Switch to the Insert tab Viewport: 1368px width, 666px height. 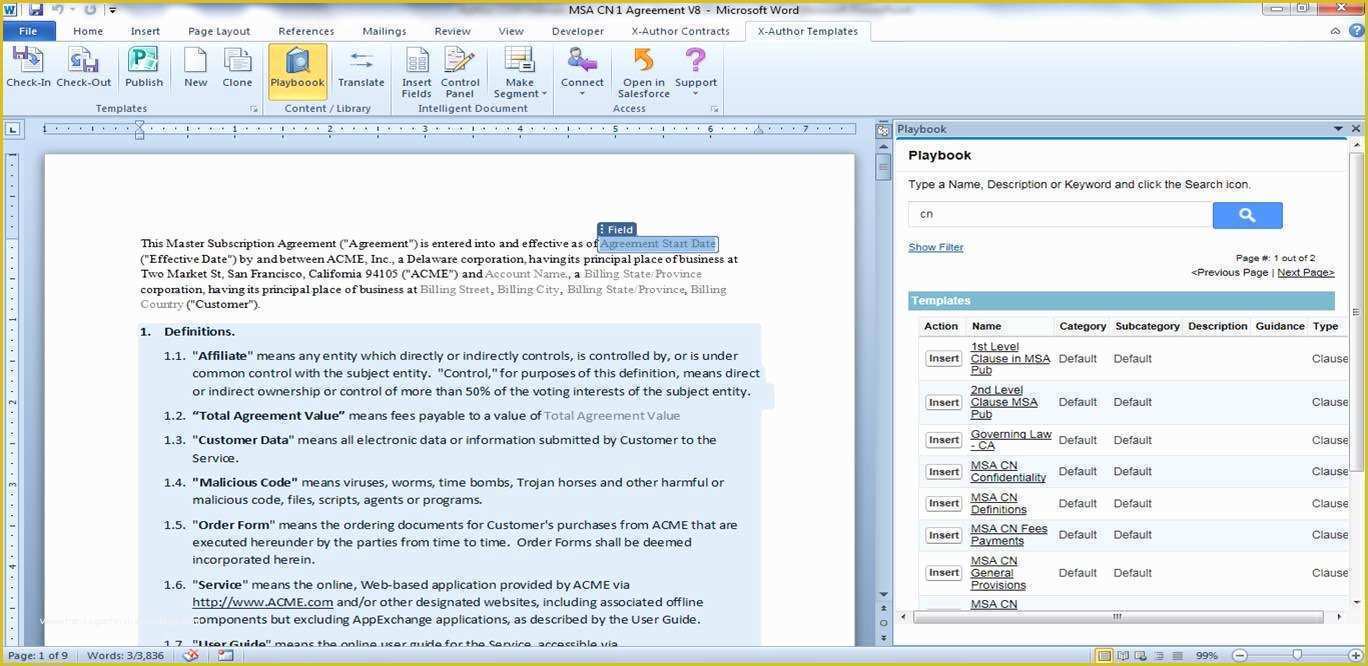(145, 31)
